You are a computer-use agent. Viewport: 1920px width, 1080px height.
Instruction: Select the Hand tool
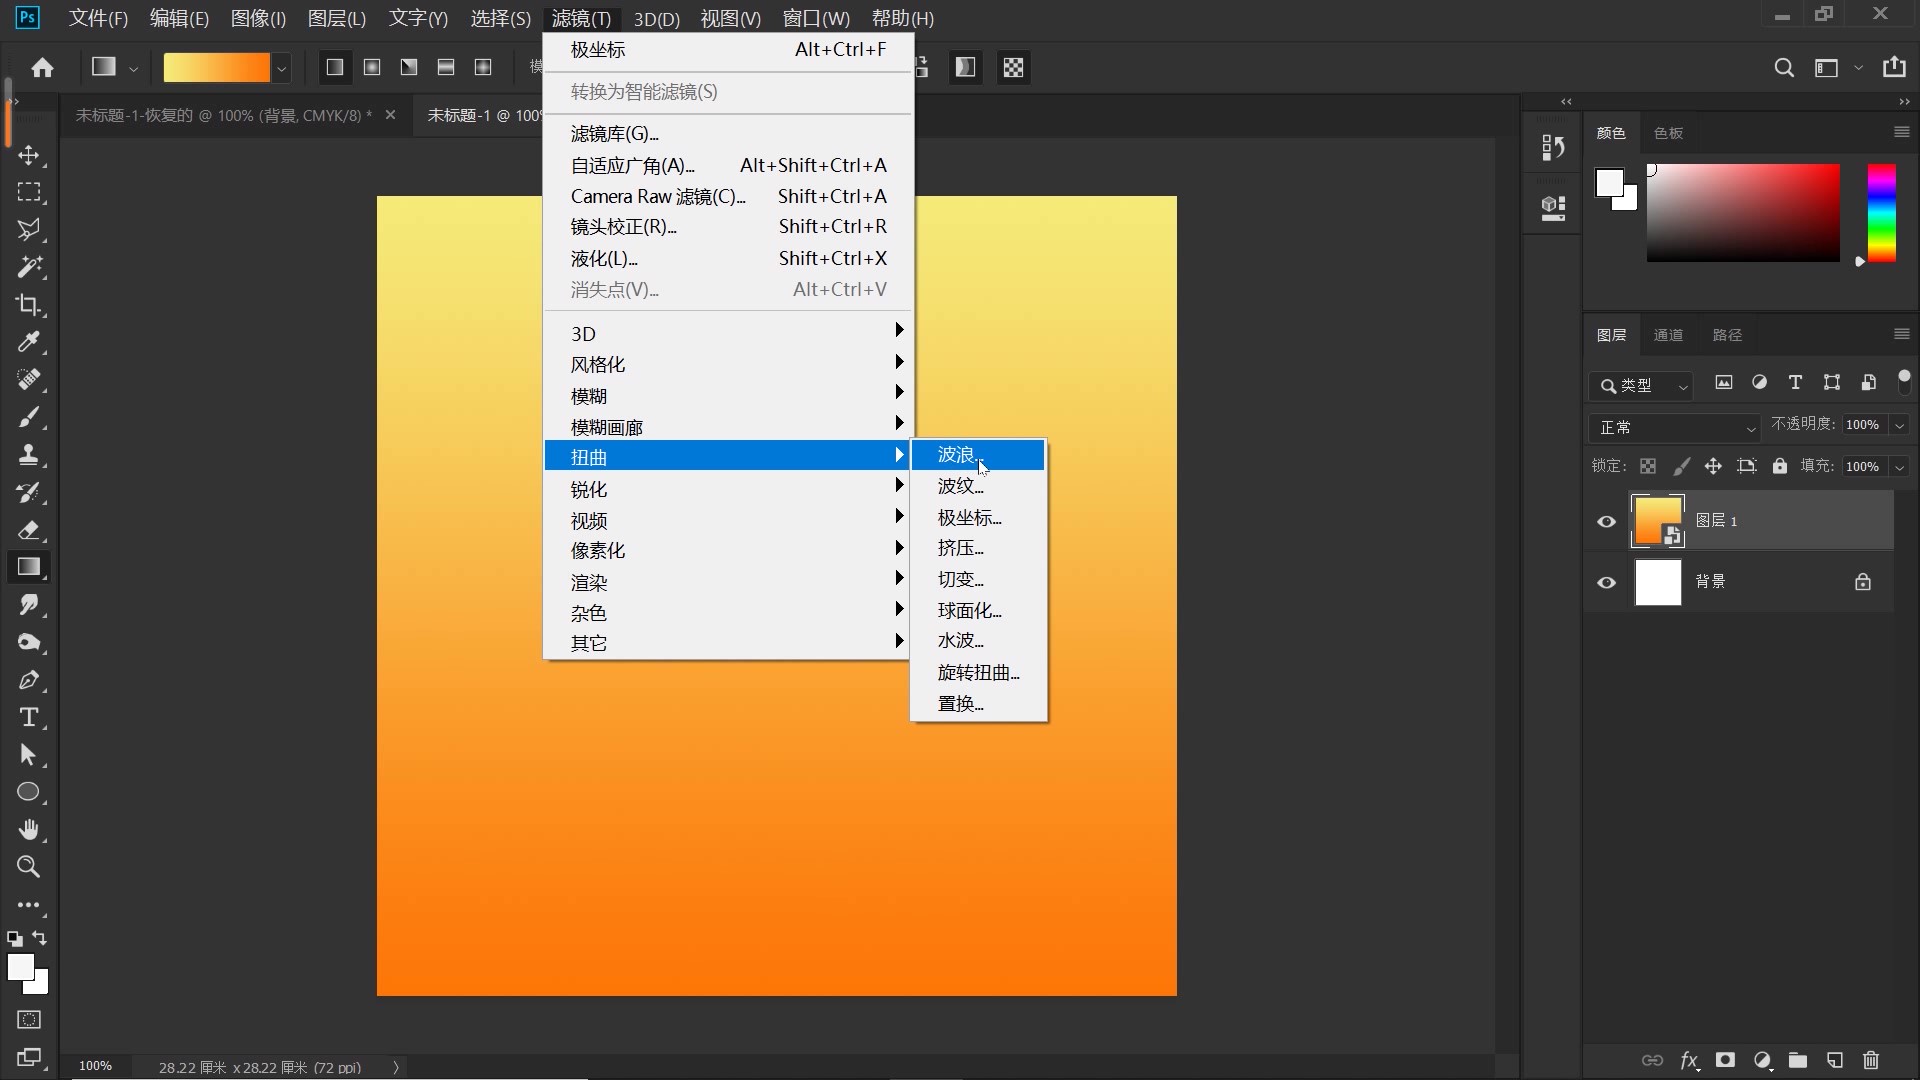click(x=29, y=830)
